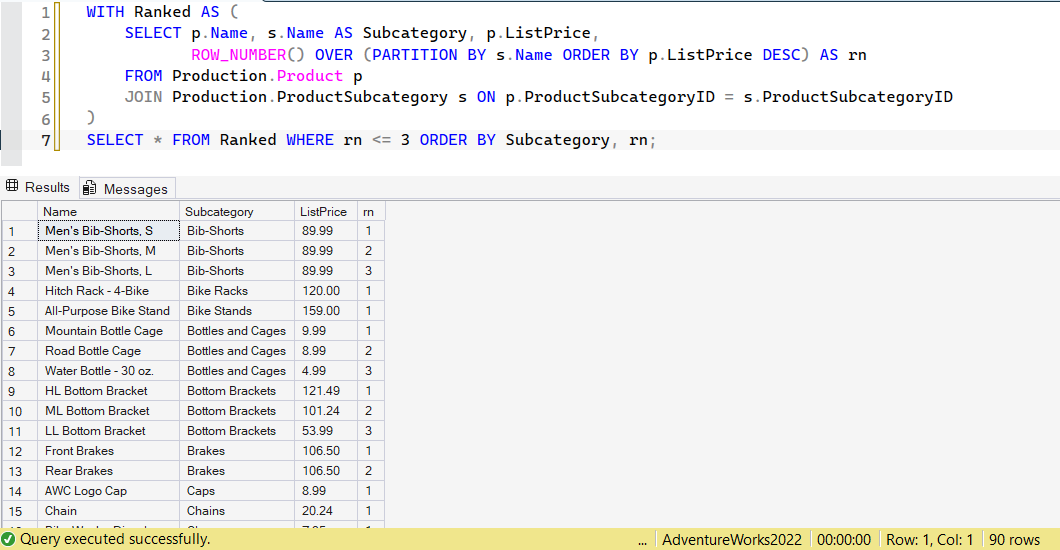Open the Messages tab
1060x550 pixels.
(127, 189)
